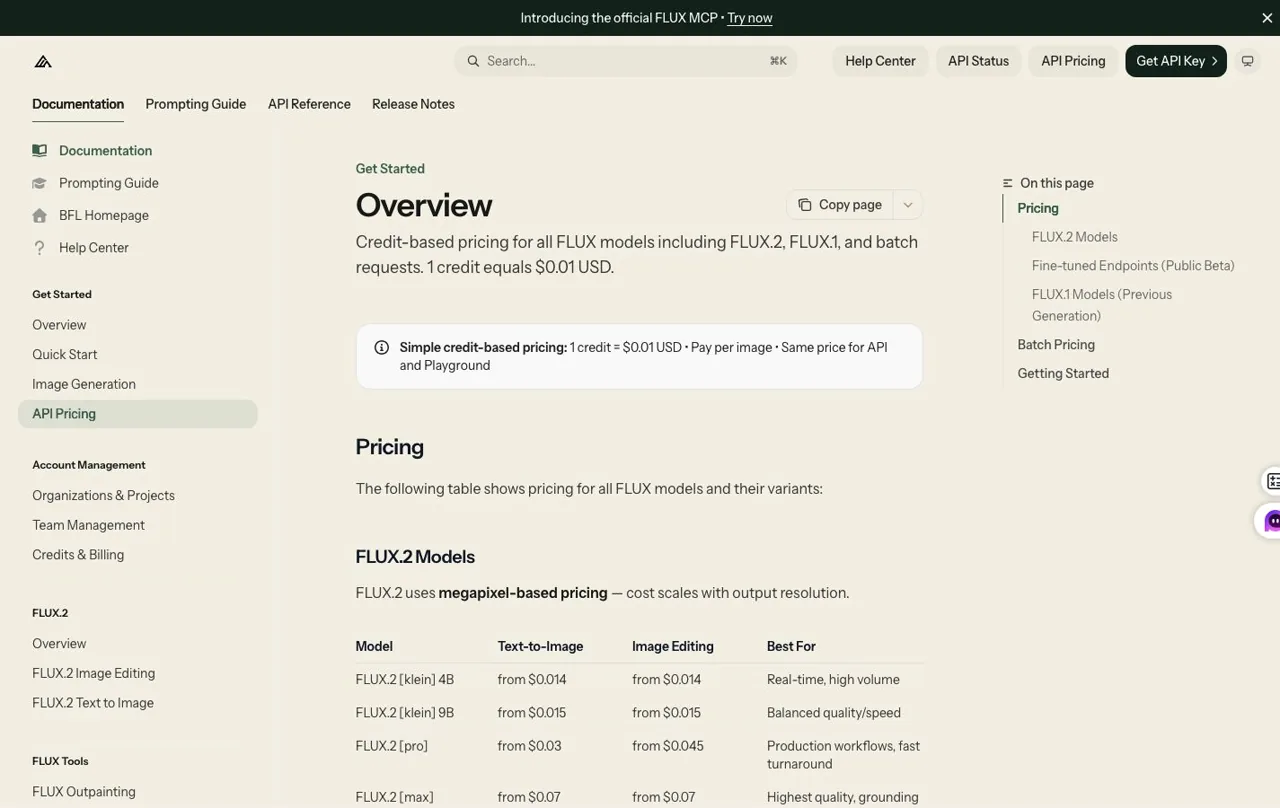Jump to FLUX.2 Models in page outline
1280x808 pixels.
click(x=1075, y=237)
